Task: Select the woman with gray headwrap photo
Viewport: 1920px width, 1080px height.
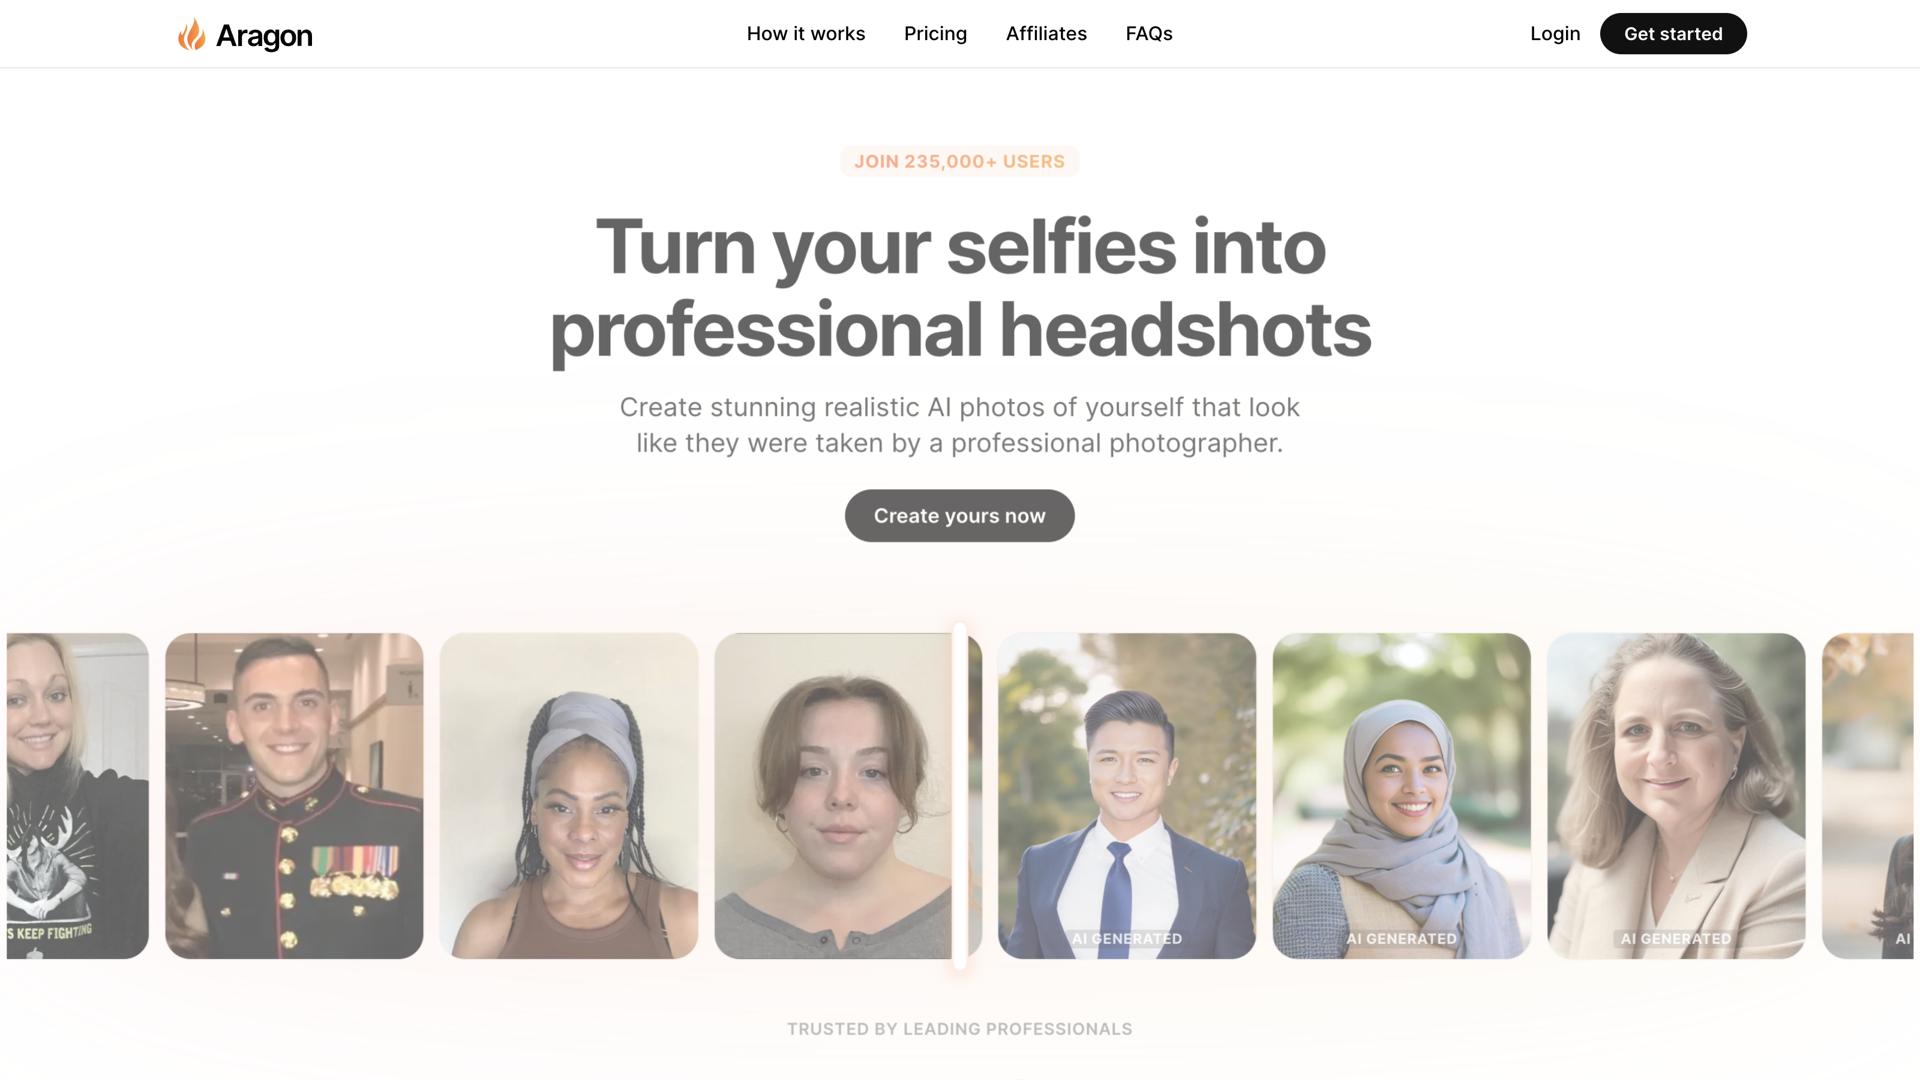Action: point(569,796)
